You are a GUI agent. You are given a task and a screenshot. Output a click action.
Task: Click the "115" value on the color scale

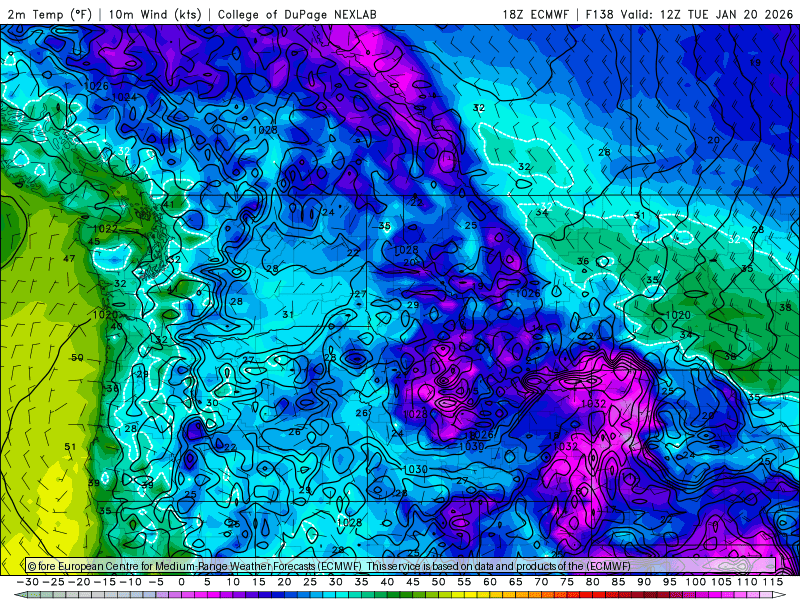click(773, 582)
